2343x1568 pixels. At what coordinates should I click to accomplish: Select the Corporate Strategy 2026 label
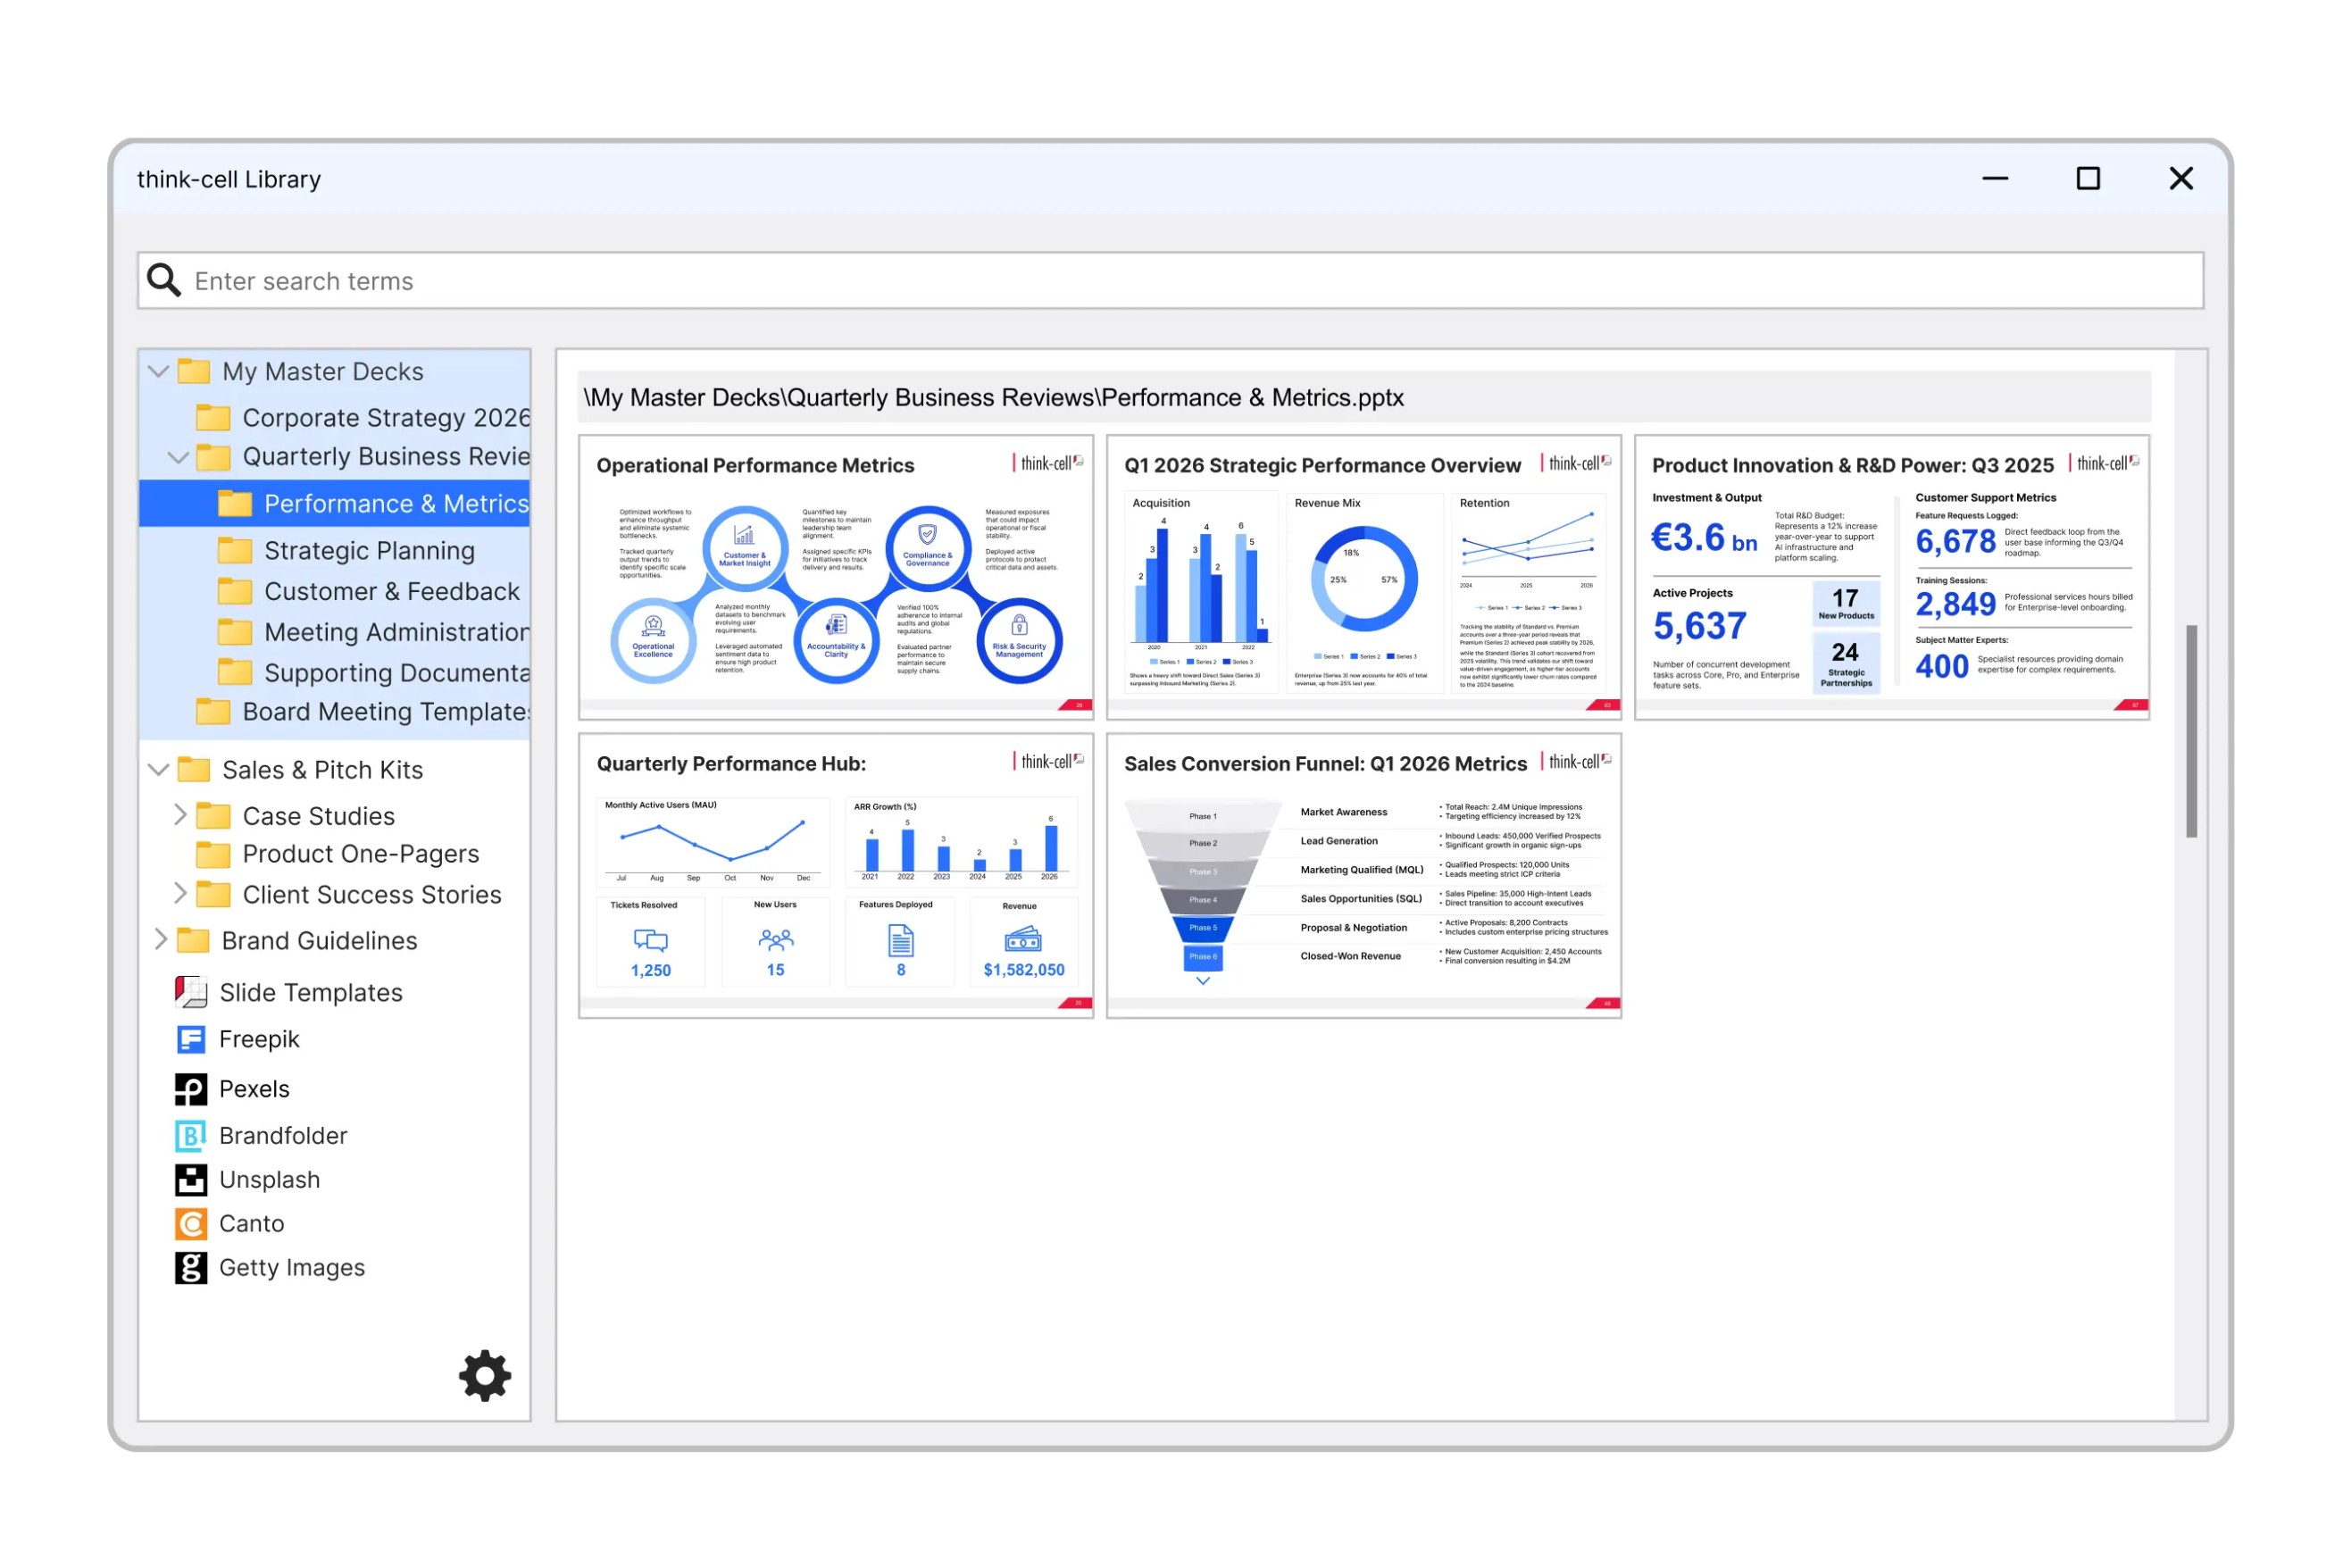click(x=386, y=417)
